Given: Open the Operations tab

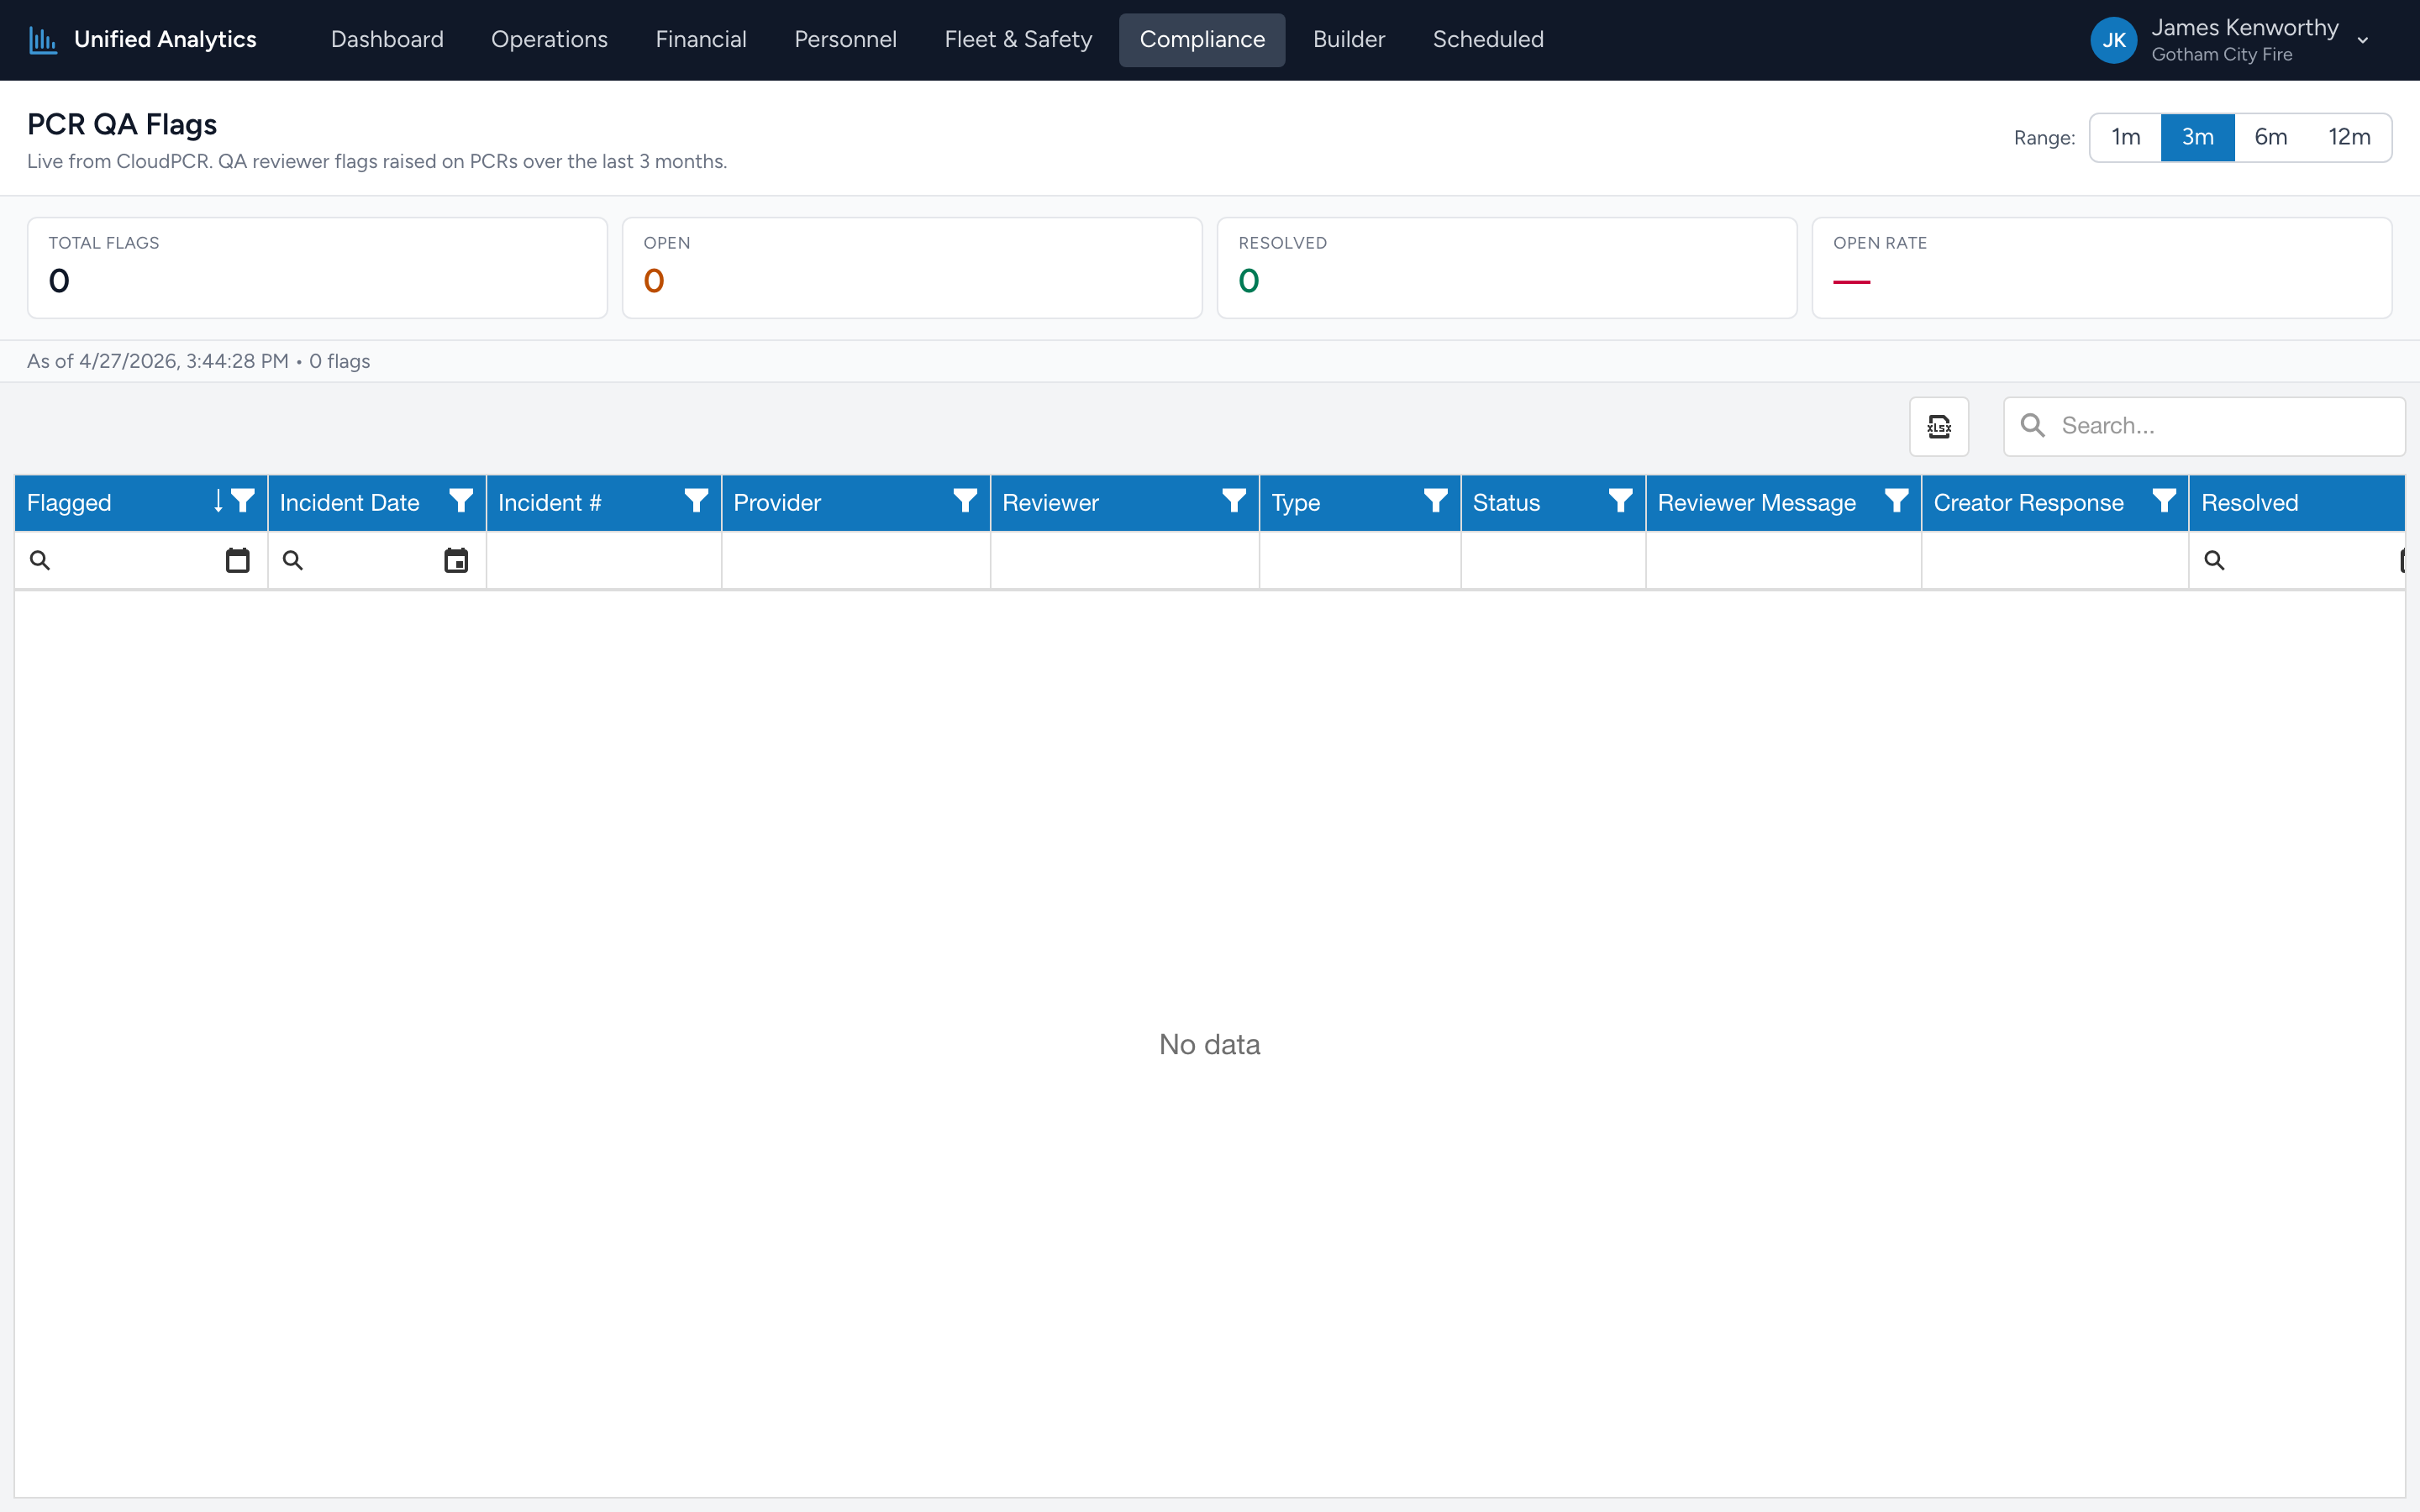Looking at the screenshot, I should point(549,40).
